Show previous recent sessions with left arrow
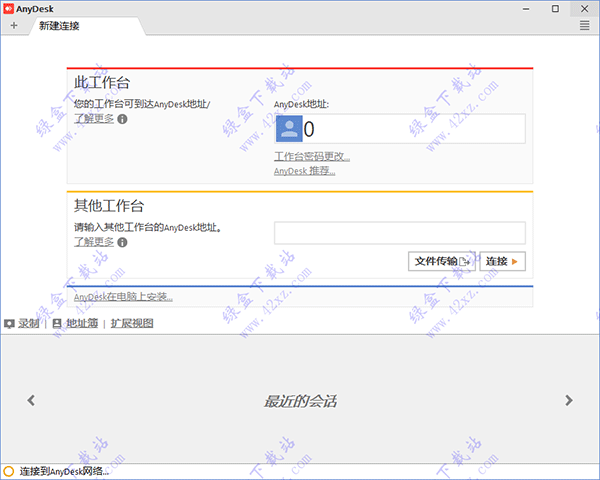The height and width of the screenshot is (480, 600). point(31,400)
